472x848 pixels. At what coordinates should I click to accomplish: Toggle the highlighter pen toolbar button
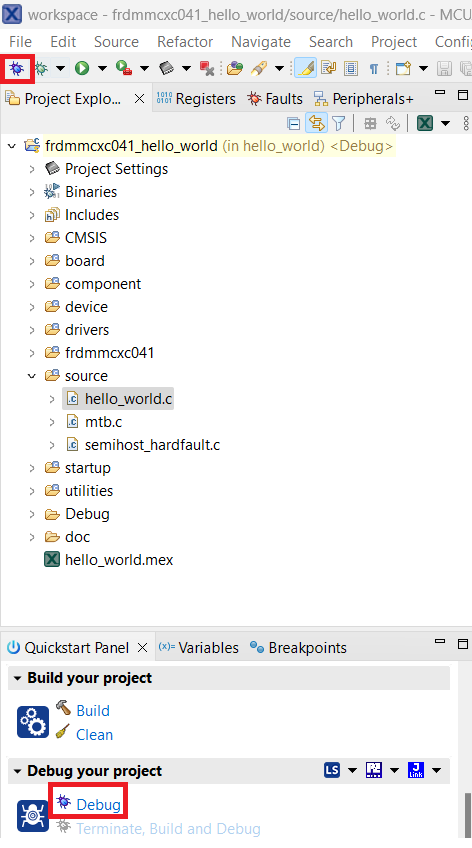305,68
